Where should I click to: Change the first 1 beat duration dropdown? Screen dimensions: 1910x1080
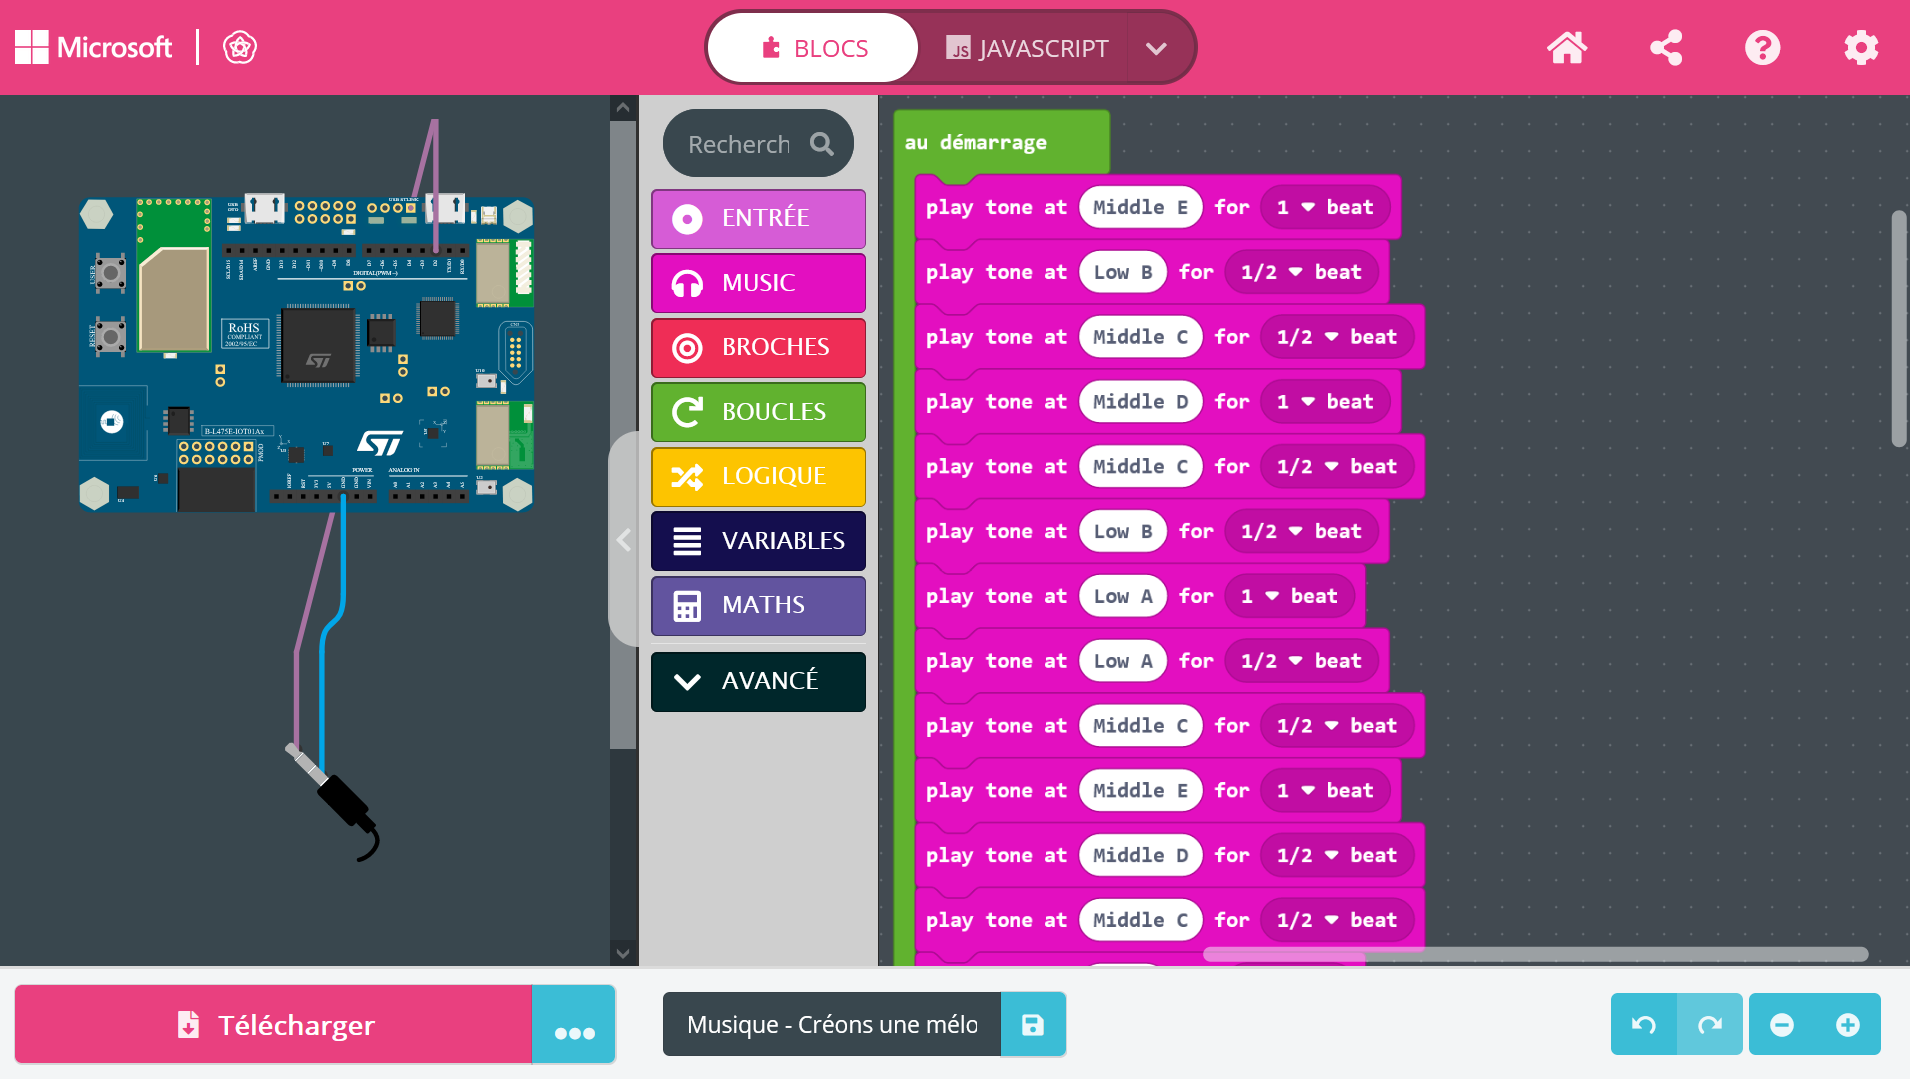(1325, 207)
